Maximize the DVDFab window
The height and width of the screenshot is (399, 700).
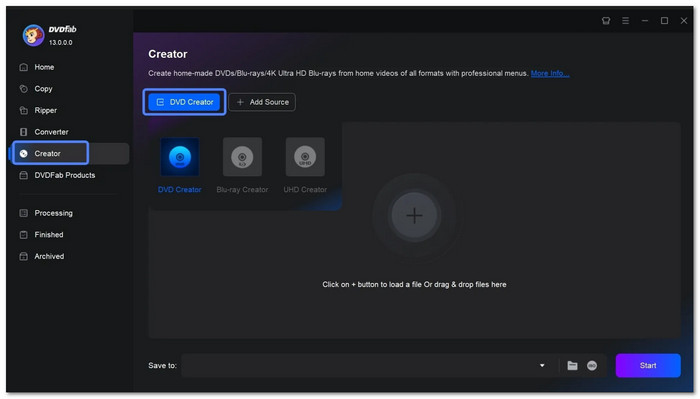664,21
